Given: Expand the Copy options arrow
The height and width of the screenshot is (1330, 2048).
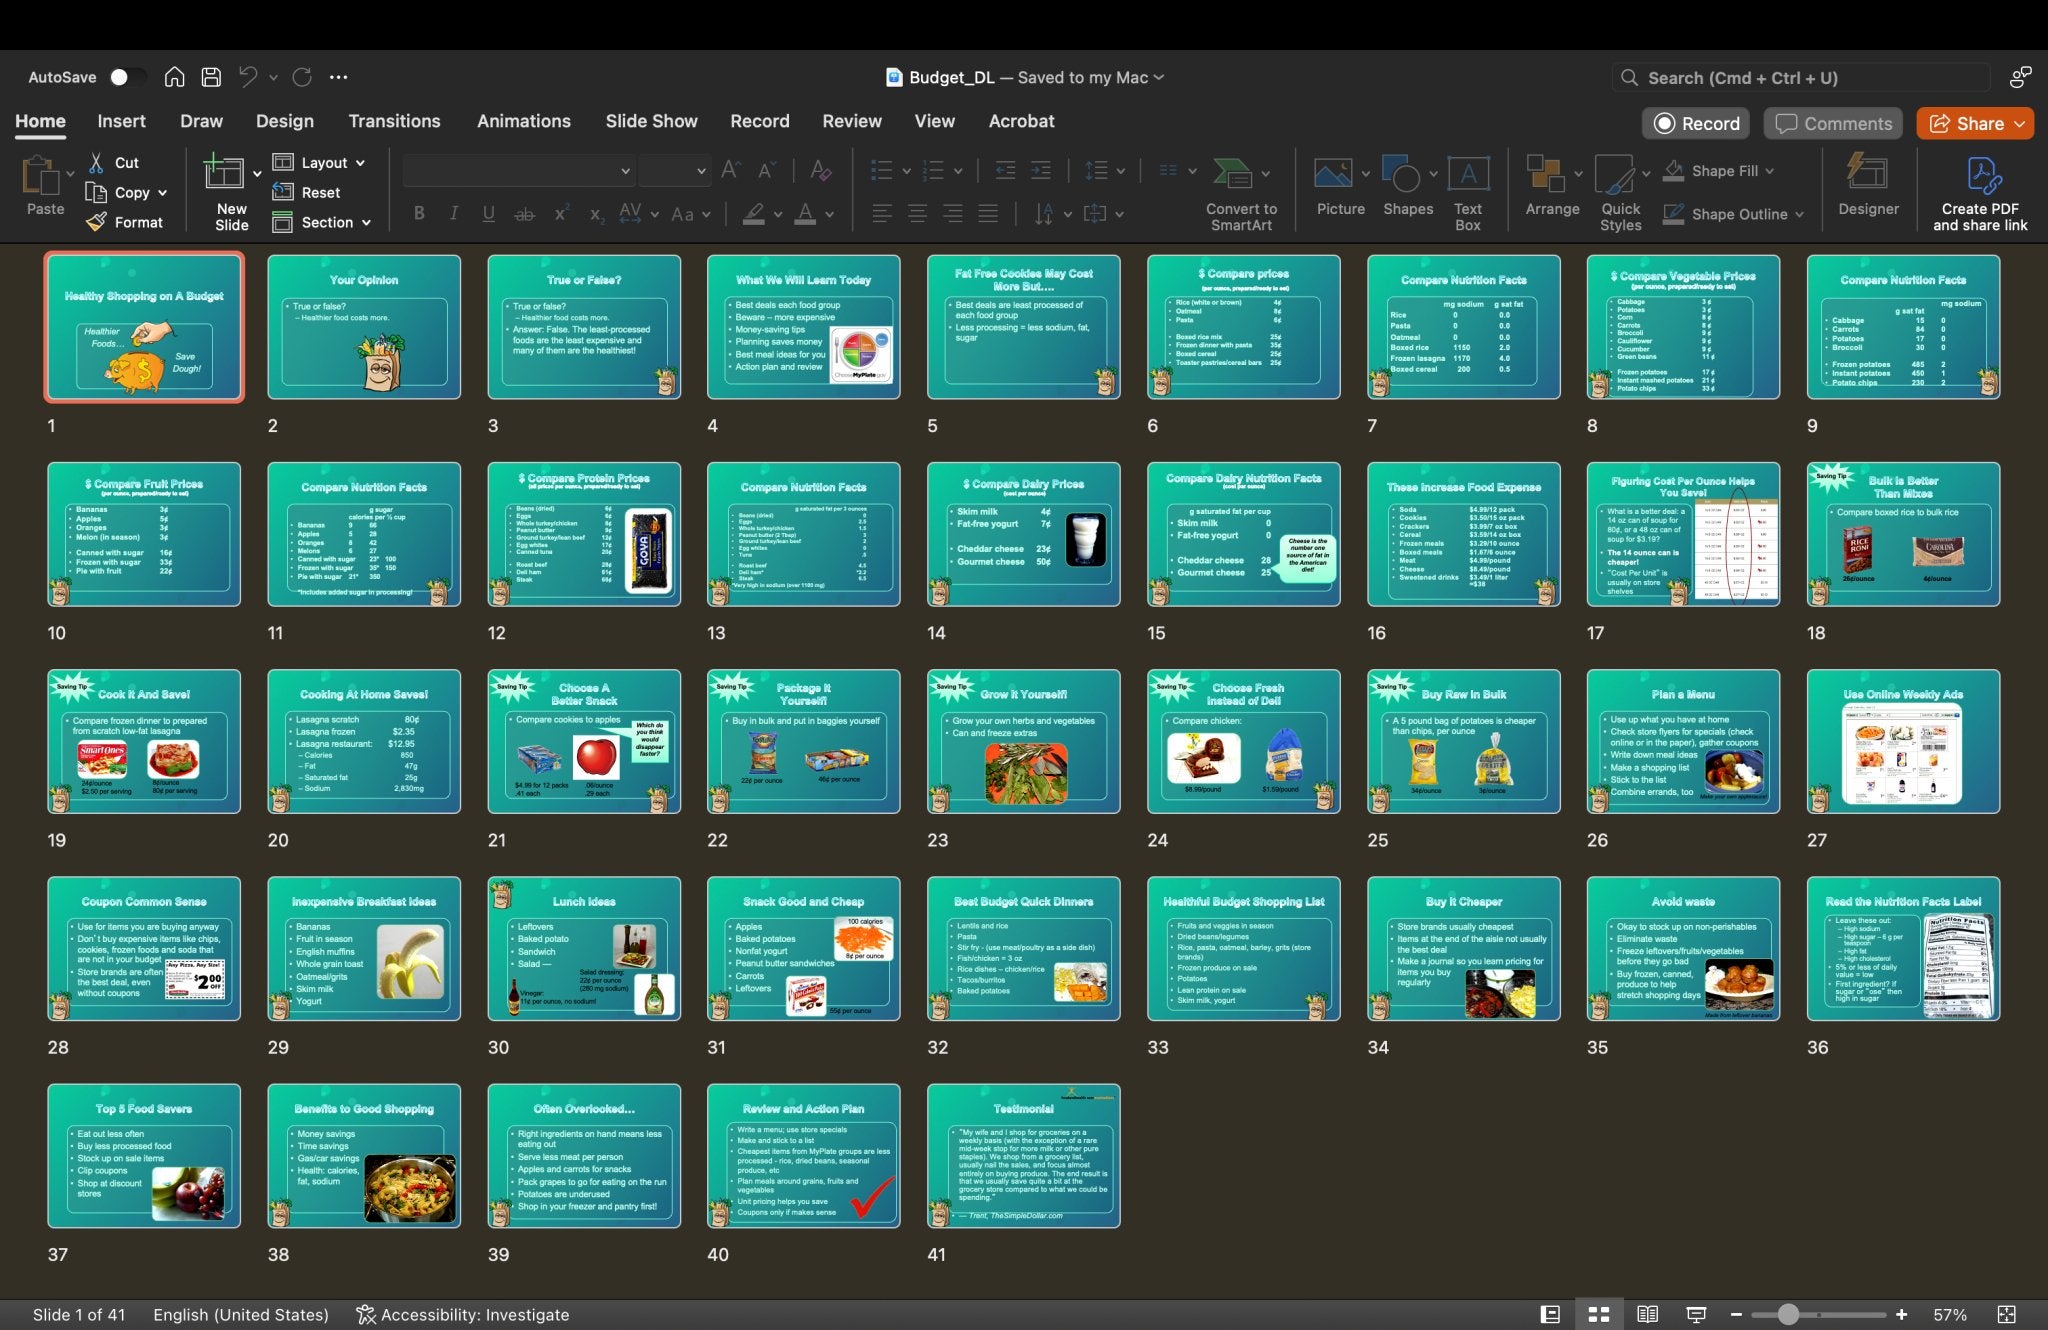Looking at the screenshot, I should pos(163,192).
